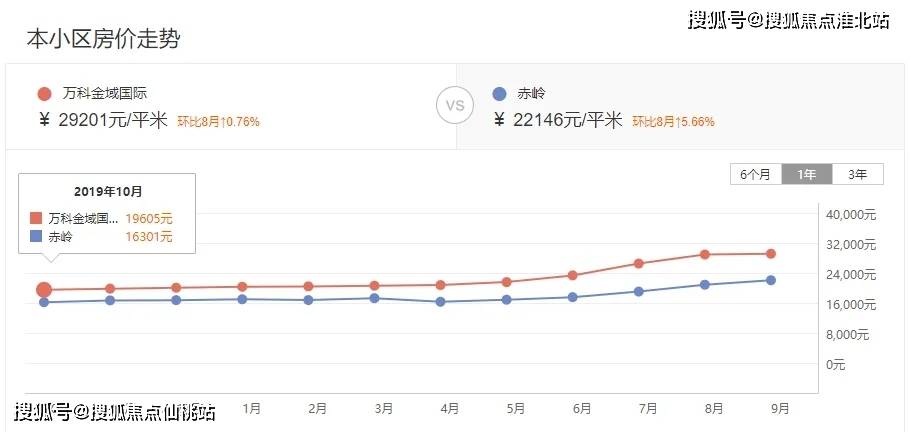The width and height of the screenshot is (910, 432).
Task: Click the blue square swatch in tooltip
Action: click(36, 237)
